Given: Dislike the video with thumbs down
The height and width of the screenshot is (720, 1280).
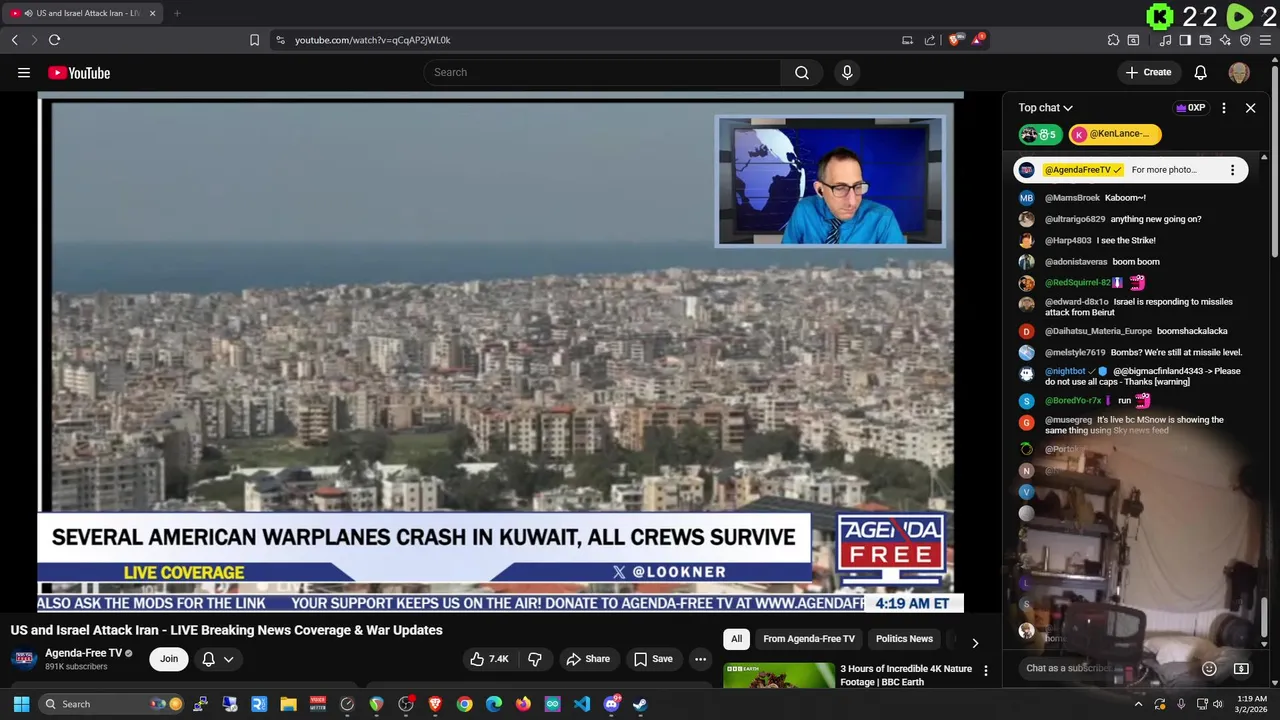Looking at the screenshot, I should click(x=535, y=659).
